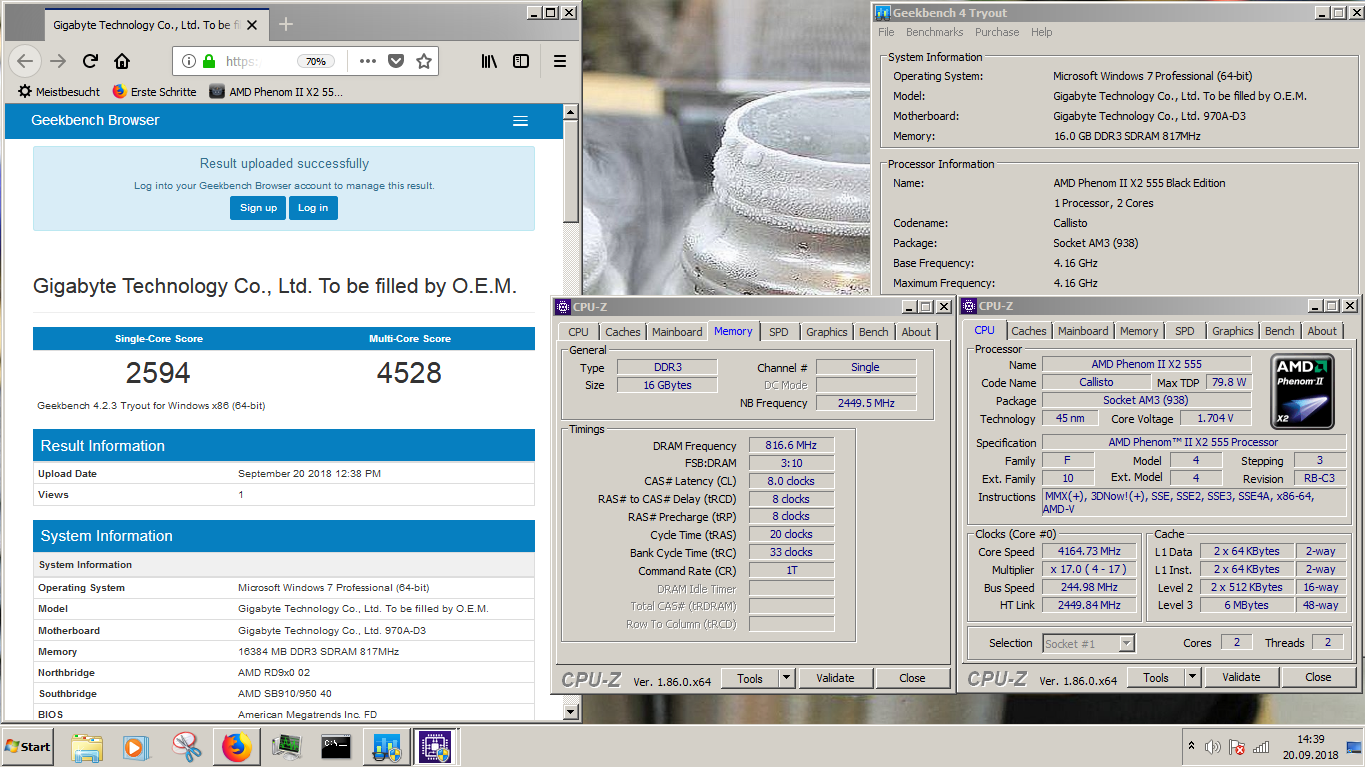The image size is (1365, 767).
Task: Click Tools button in Memory CPU-Z window
Action: click(x=750, y=678)
